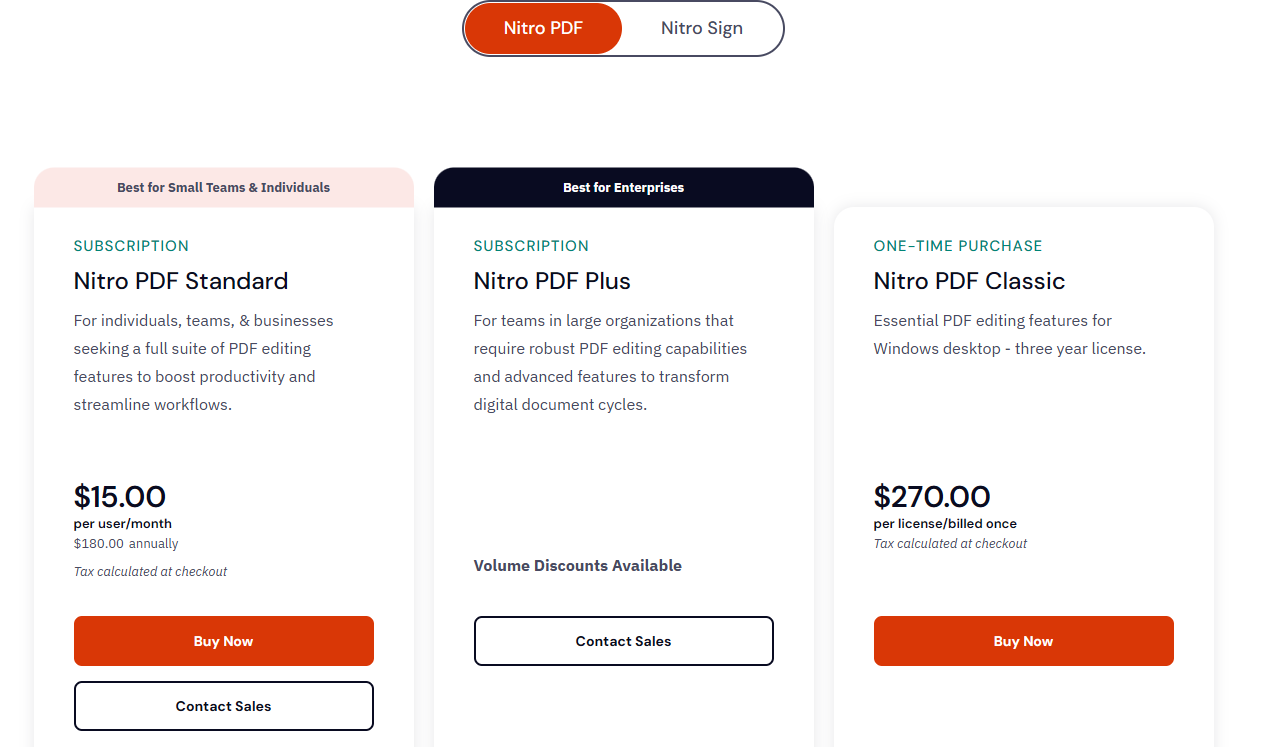Click the $270.00 price text
1272x747 pixels.
click(932, 497)
